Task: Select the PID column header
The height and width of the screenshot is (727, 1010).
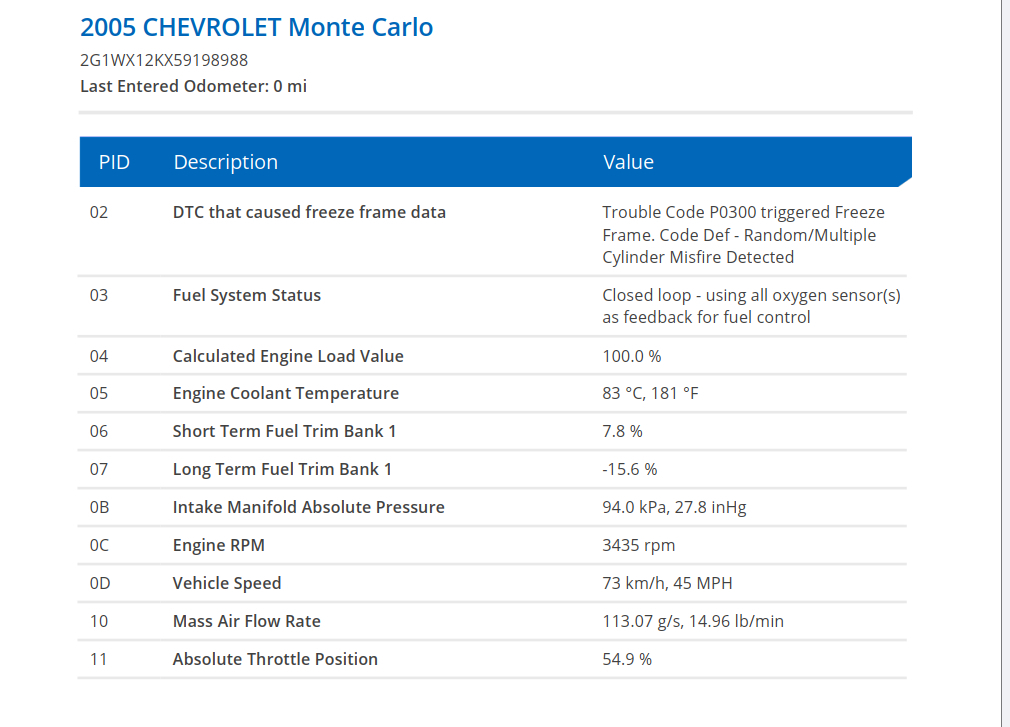Action: coord(114,162)
